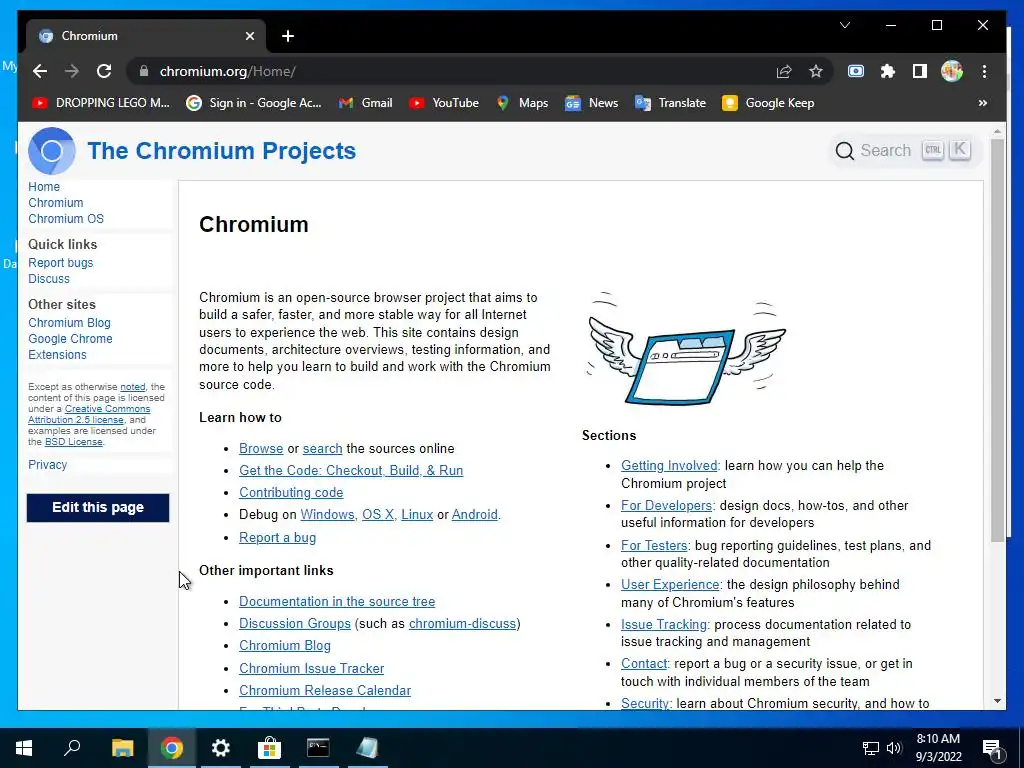
Task: Open the Creative Commons Attribution license link
Action: click(89, 414)
